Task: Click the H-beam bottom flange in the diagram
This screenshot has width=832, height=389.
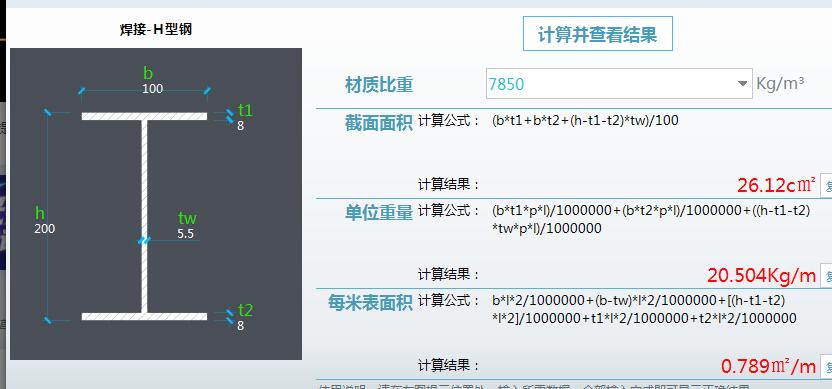Action: tap(144, 317)
